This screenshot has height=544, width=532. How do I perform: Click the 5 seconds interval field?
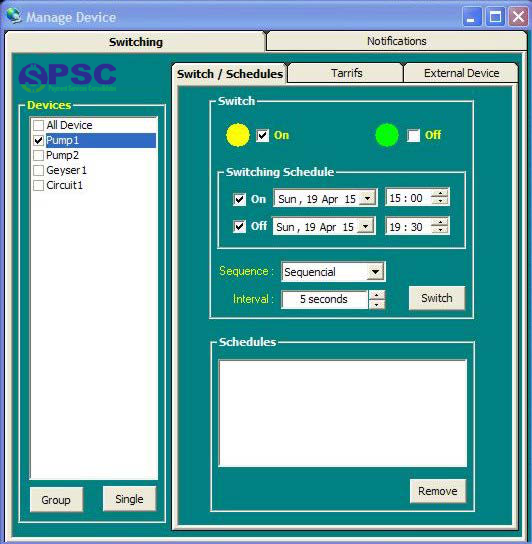[324, 299]
